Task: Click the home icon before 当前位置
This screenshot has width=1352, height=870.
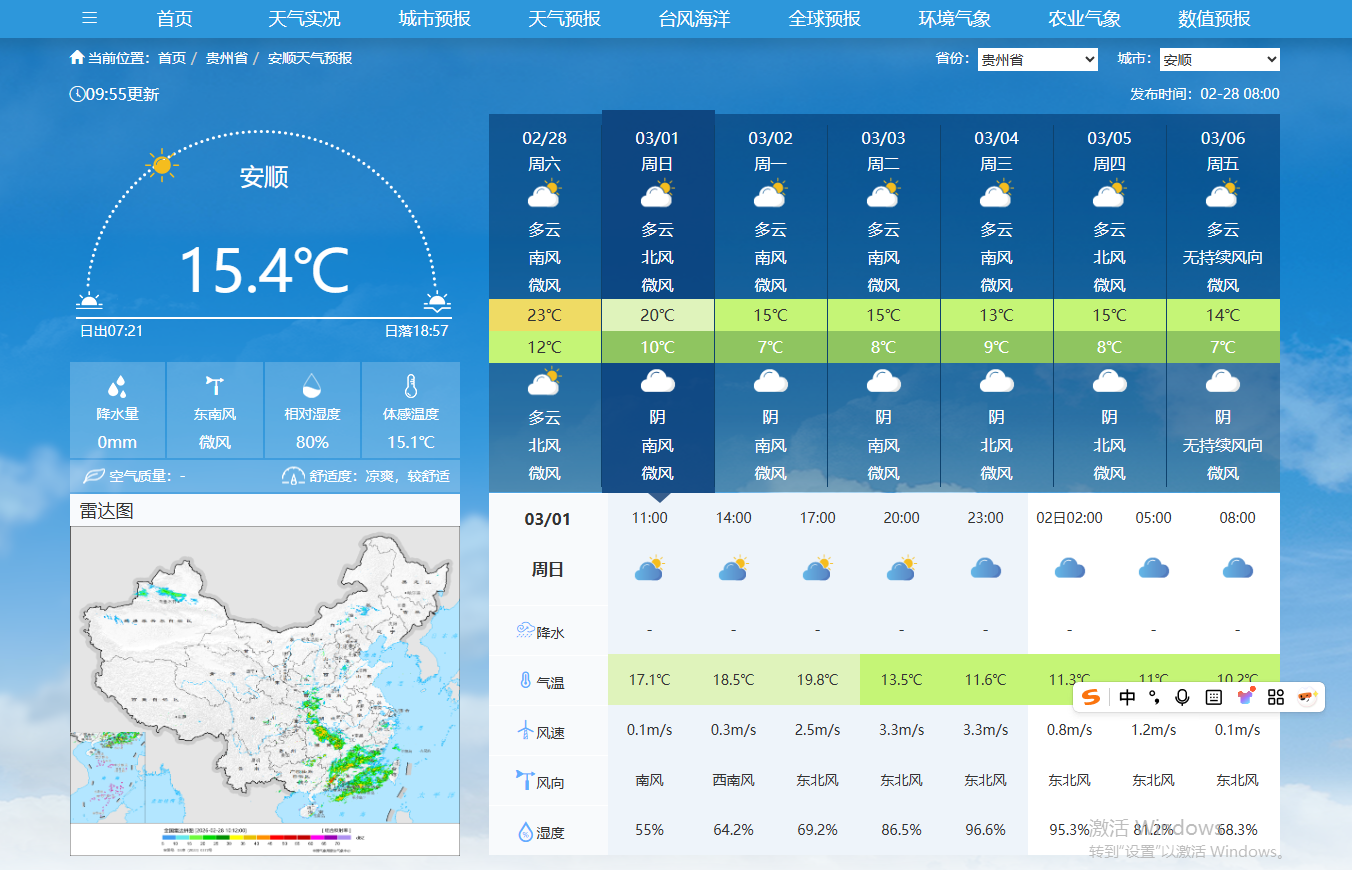Action: tap(77, 57)
